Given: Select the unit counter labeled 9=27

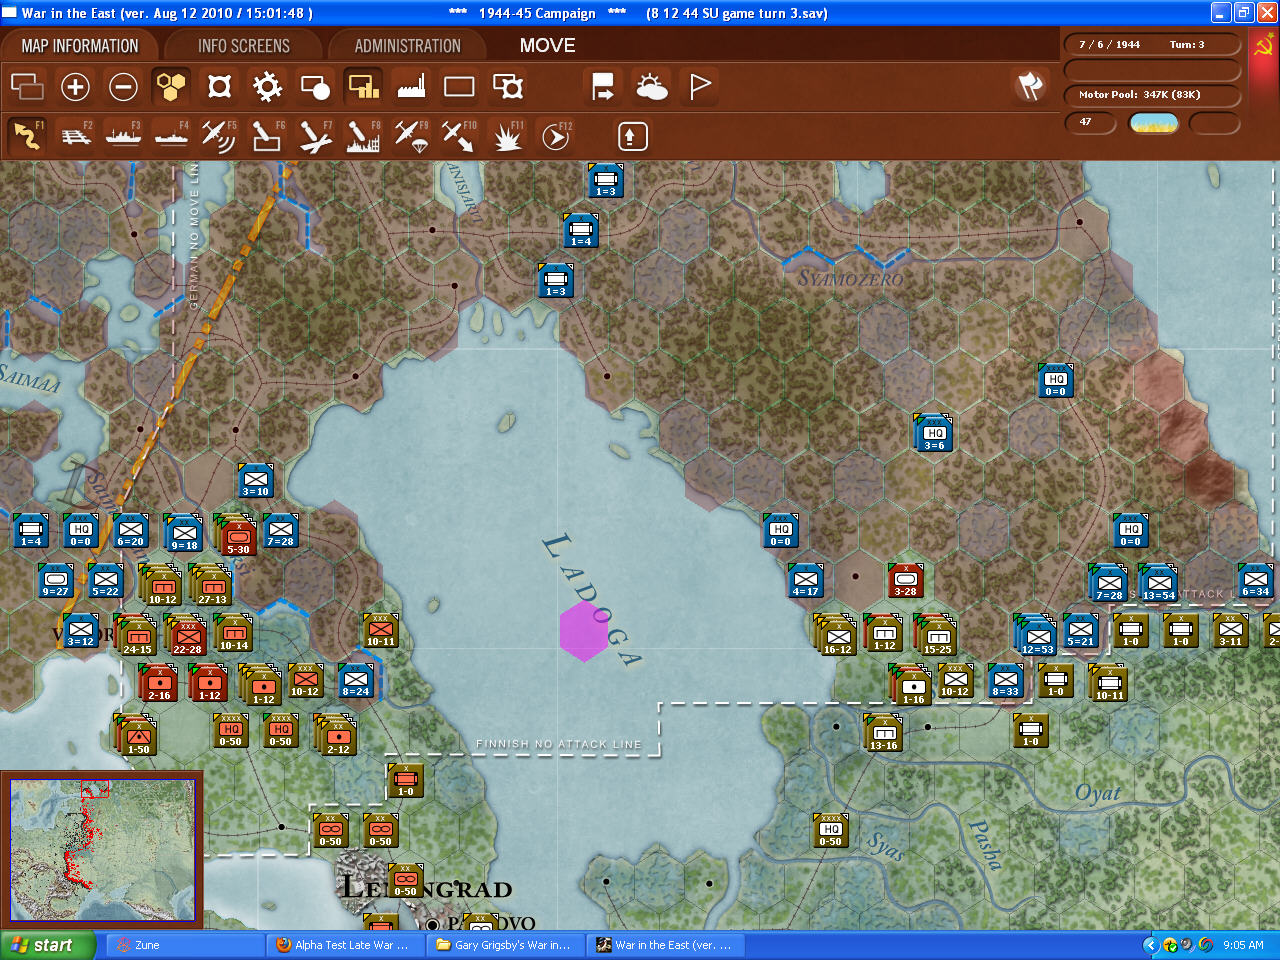Looking at the screenshot, I should pos(56,581).
